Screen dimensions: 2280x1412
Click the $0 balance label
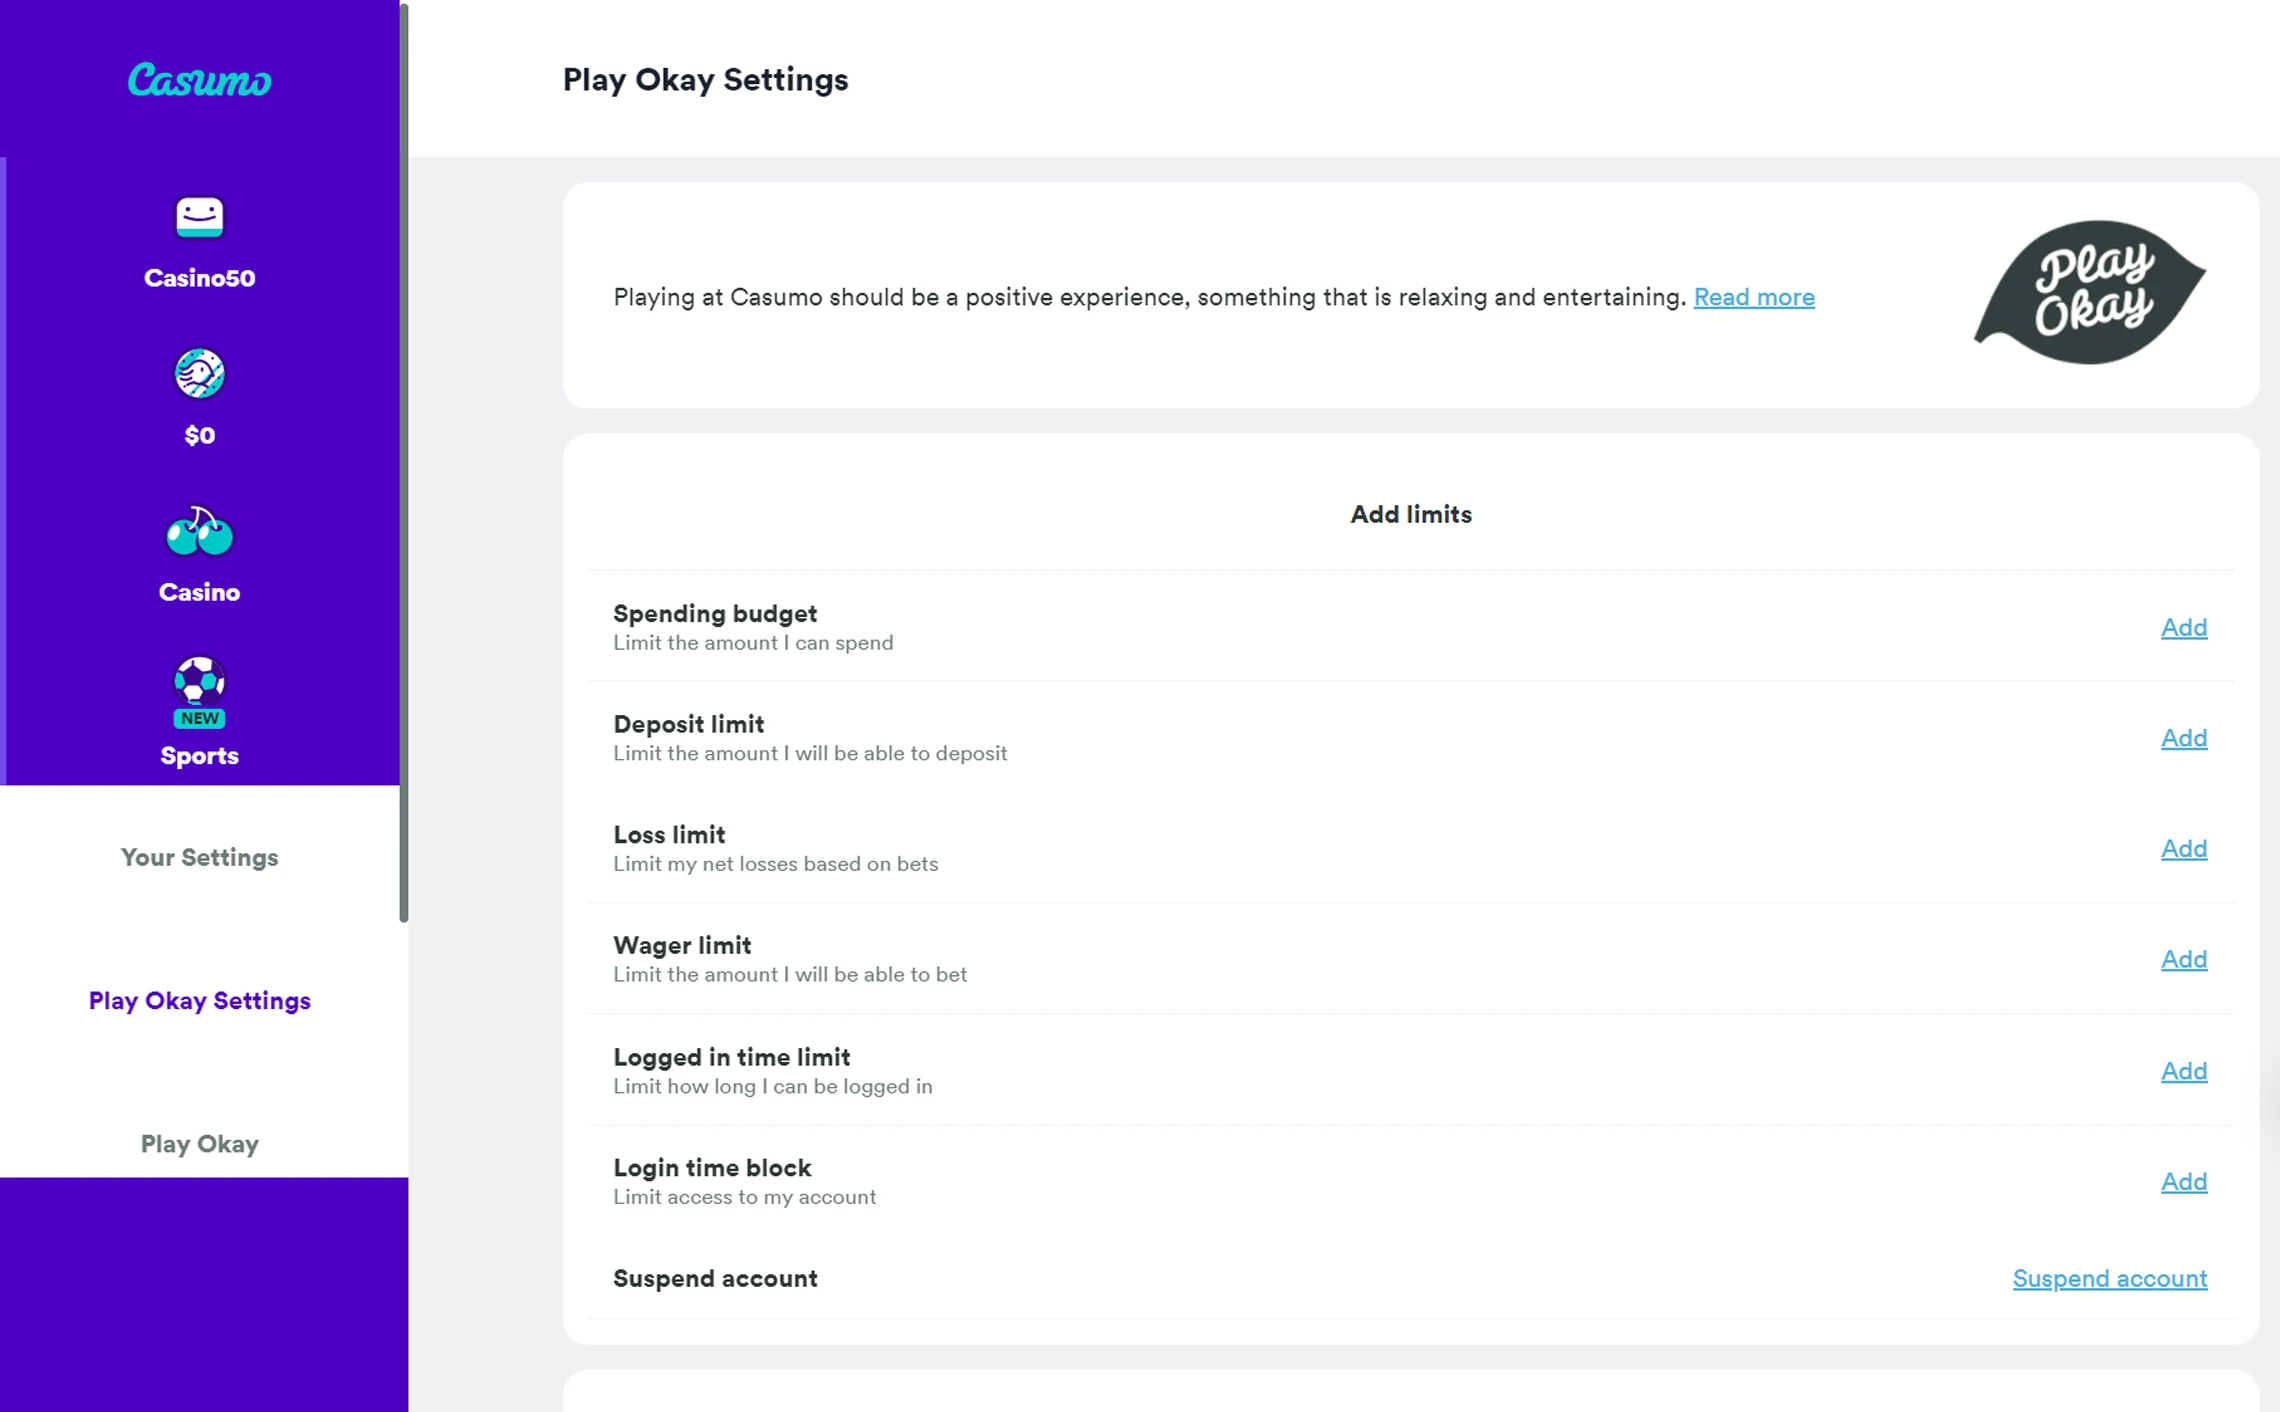click(199, 435)
